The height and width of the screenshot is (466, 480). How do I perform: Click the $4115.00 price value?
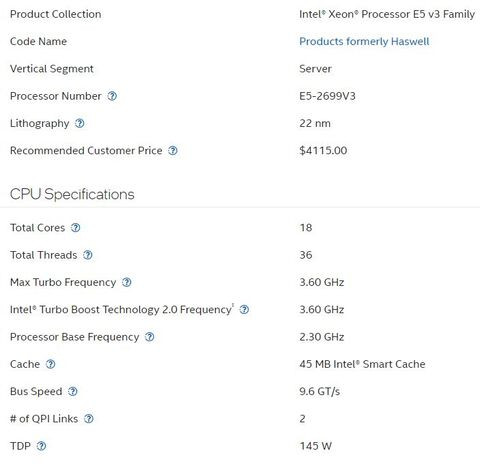(323, 151)
